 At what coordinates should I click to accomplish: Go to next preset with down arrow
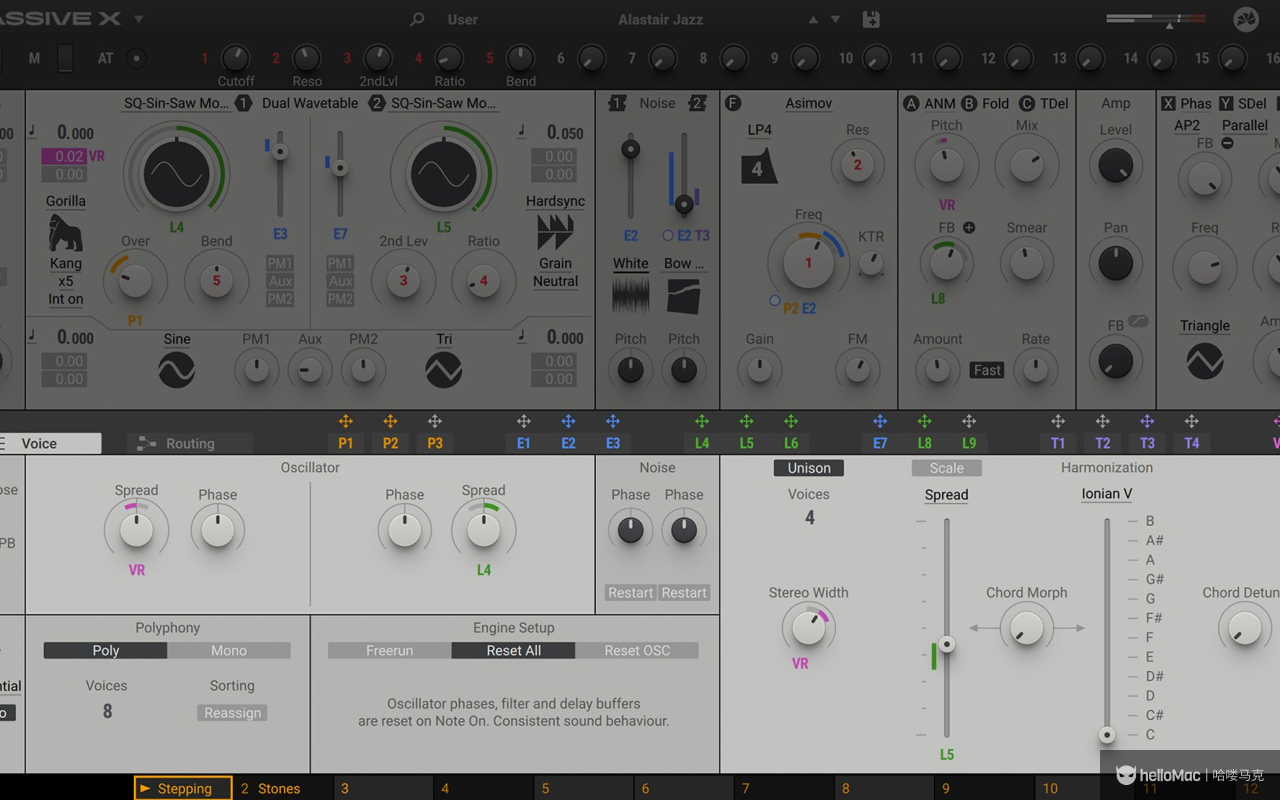pyautogui.click(x=836, y=19)
